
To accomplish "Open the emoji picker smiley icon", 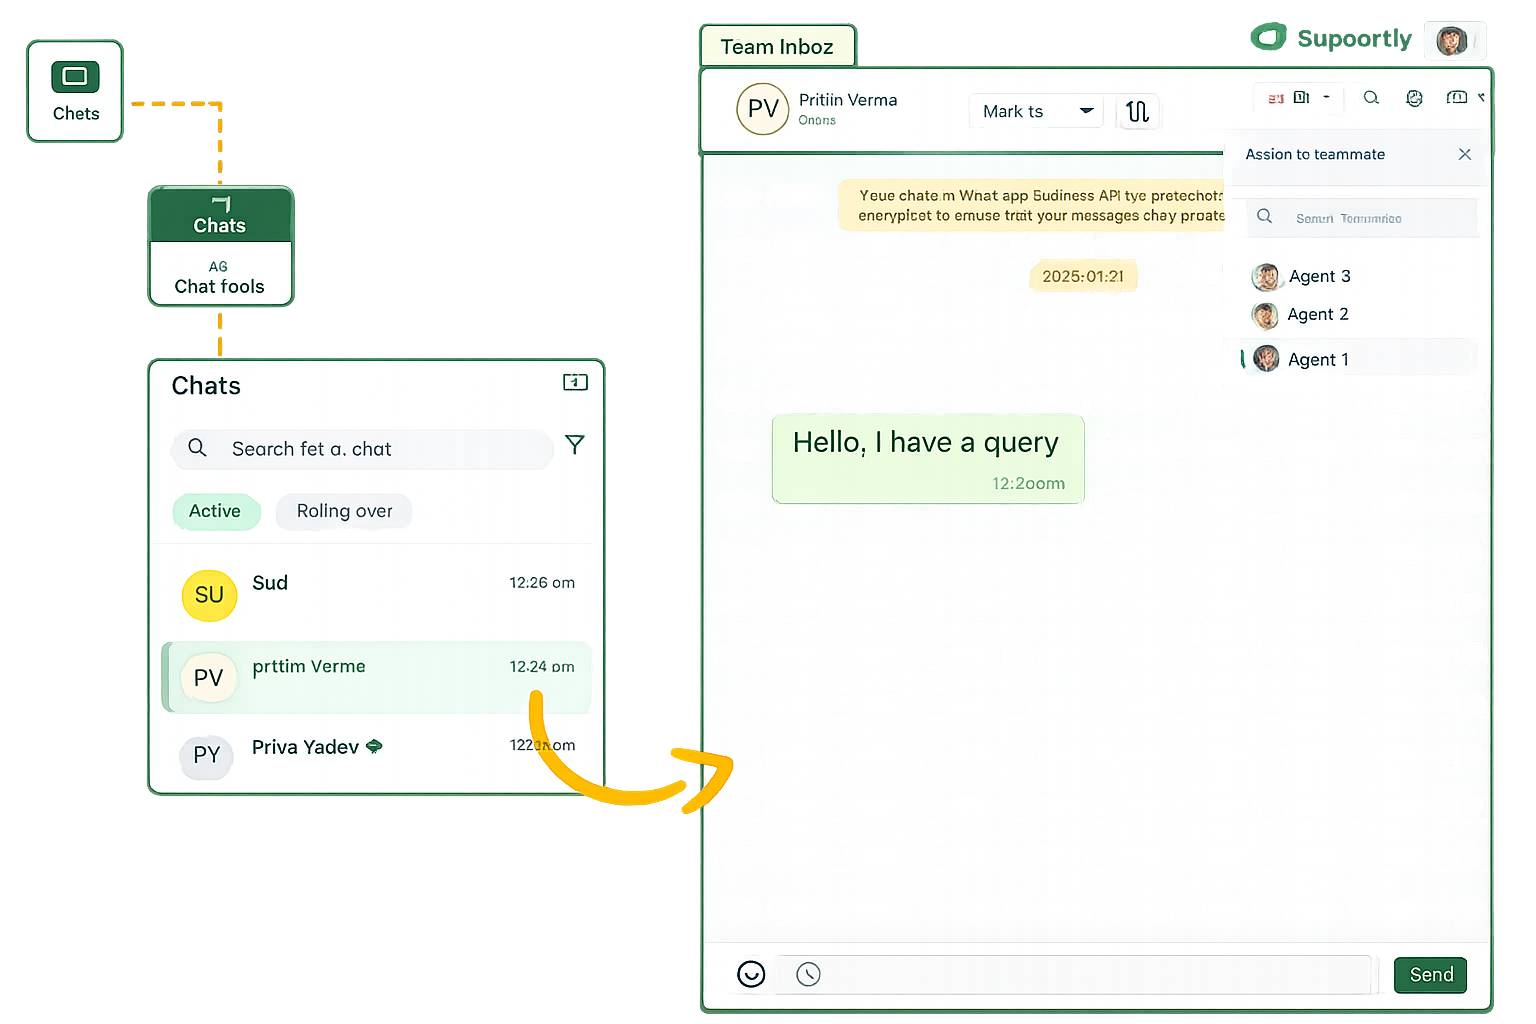I will pyautogui.click(x=751, y=974).
